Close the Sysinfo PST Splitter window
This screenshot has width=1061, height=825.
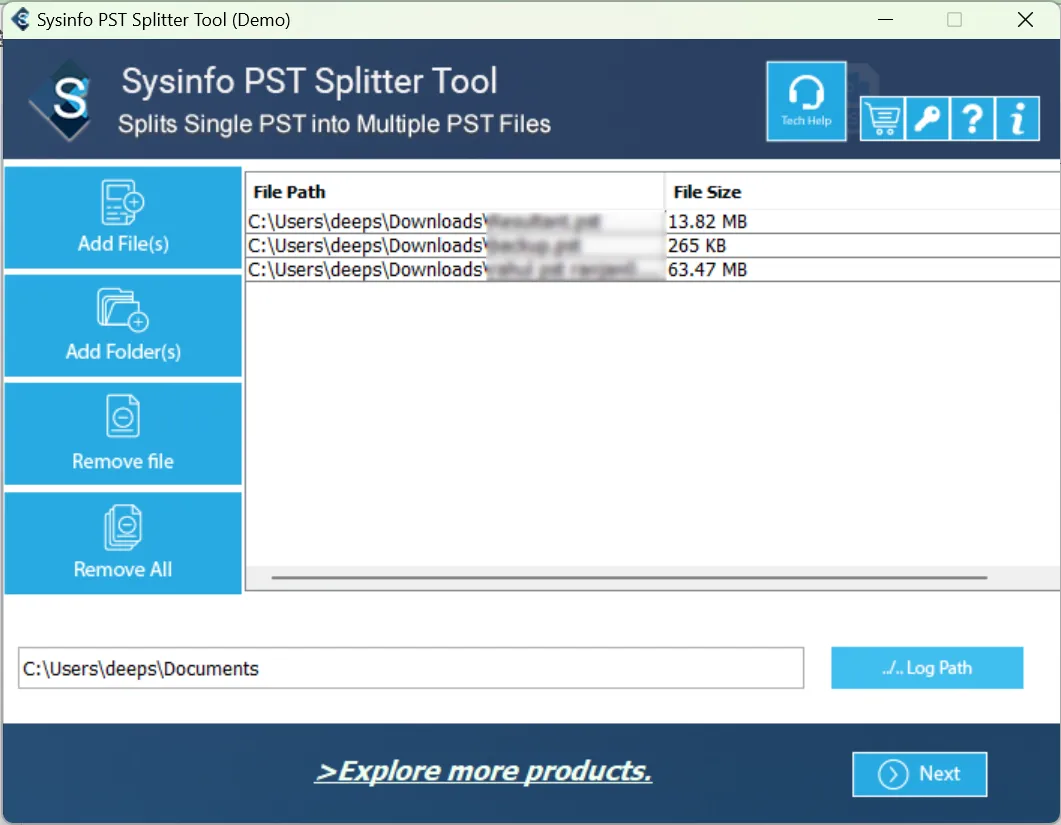coord(1025,20)
